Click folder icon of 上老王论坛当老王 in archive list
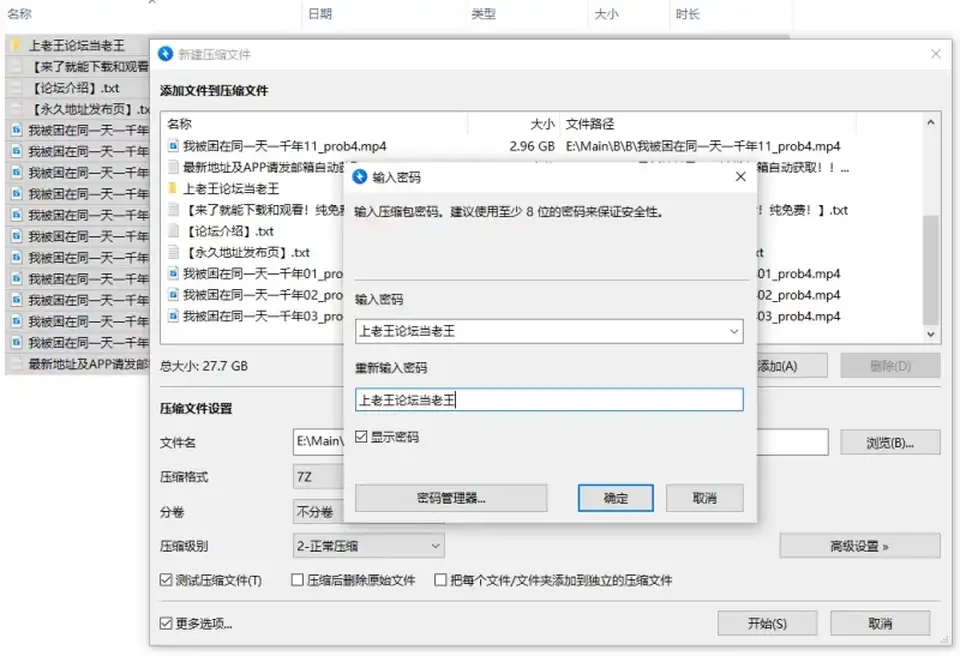 click(x=173, y=188)
